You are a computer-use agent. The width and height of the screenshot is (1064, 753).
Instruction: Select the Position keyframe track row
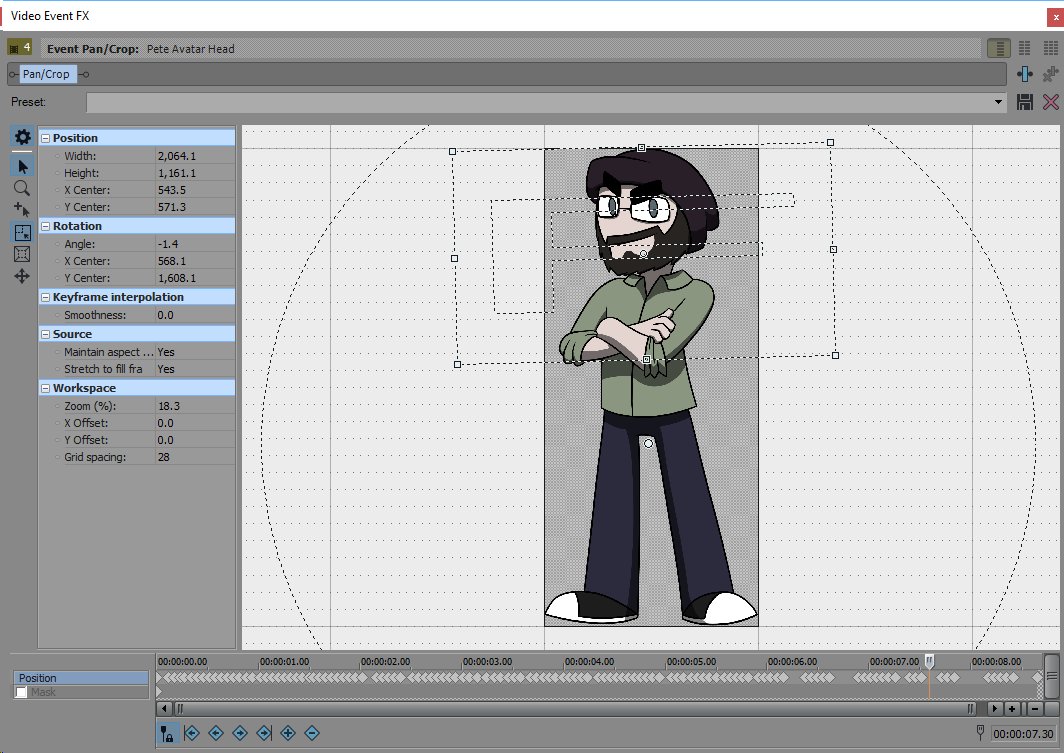click(81, 678)
